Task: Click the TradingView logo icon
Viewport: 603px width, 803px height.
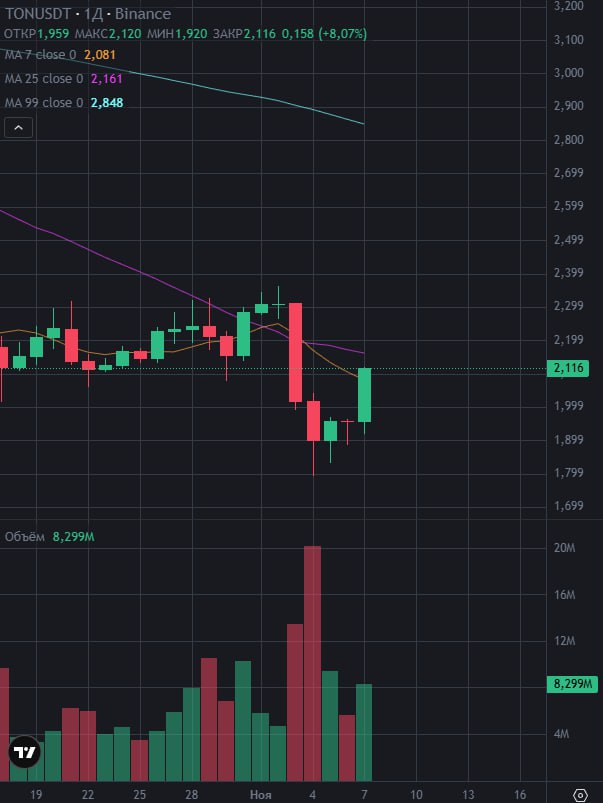Action: [24, 753]
